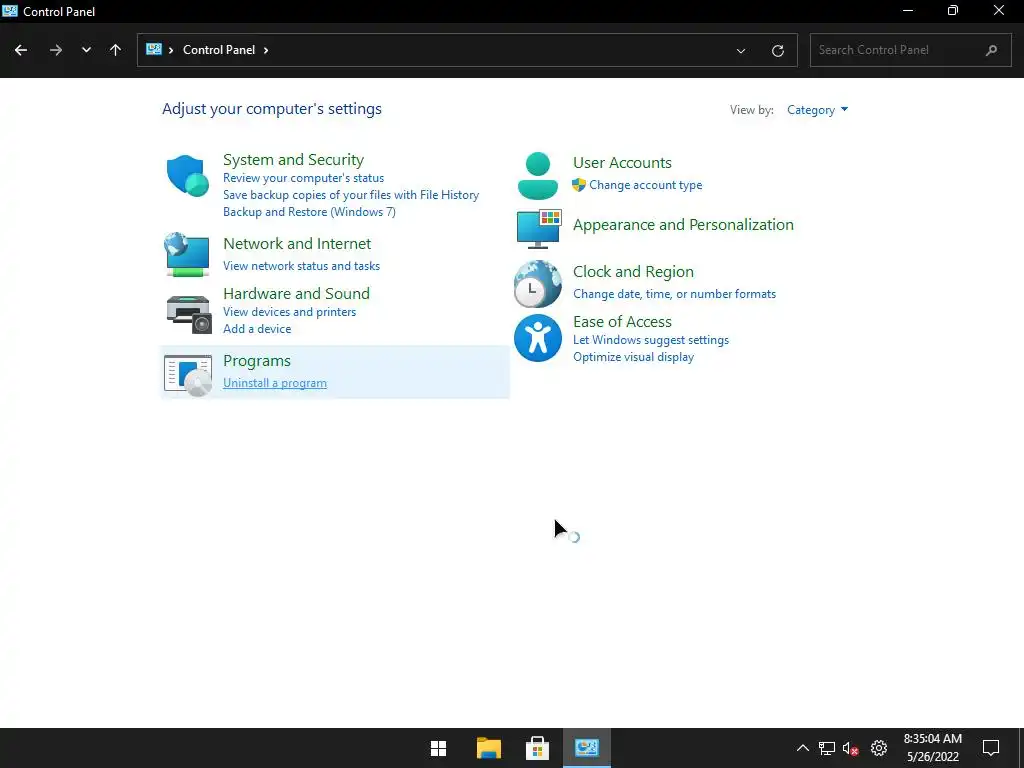Open Backup and Restore (Windows 7)
The image size is (1024, 768).
click(309, 212)
